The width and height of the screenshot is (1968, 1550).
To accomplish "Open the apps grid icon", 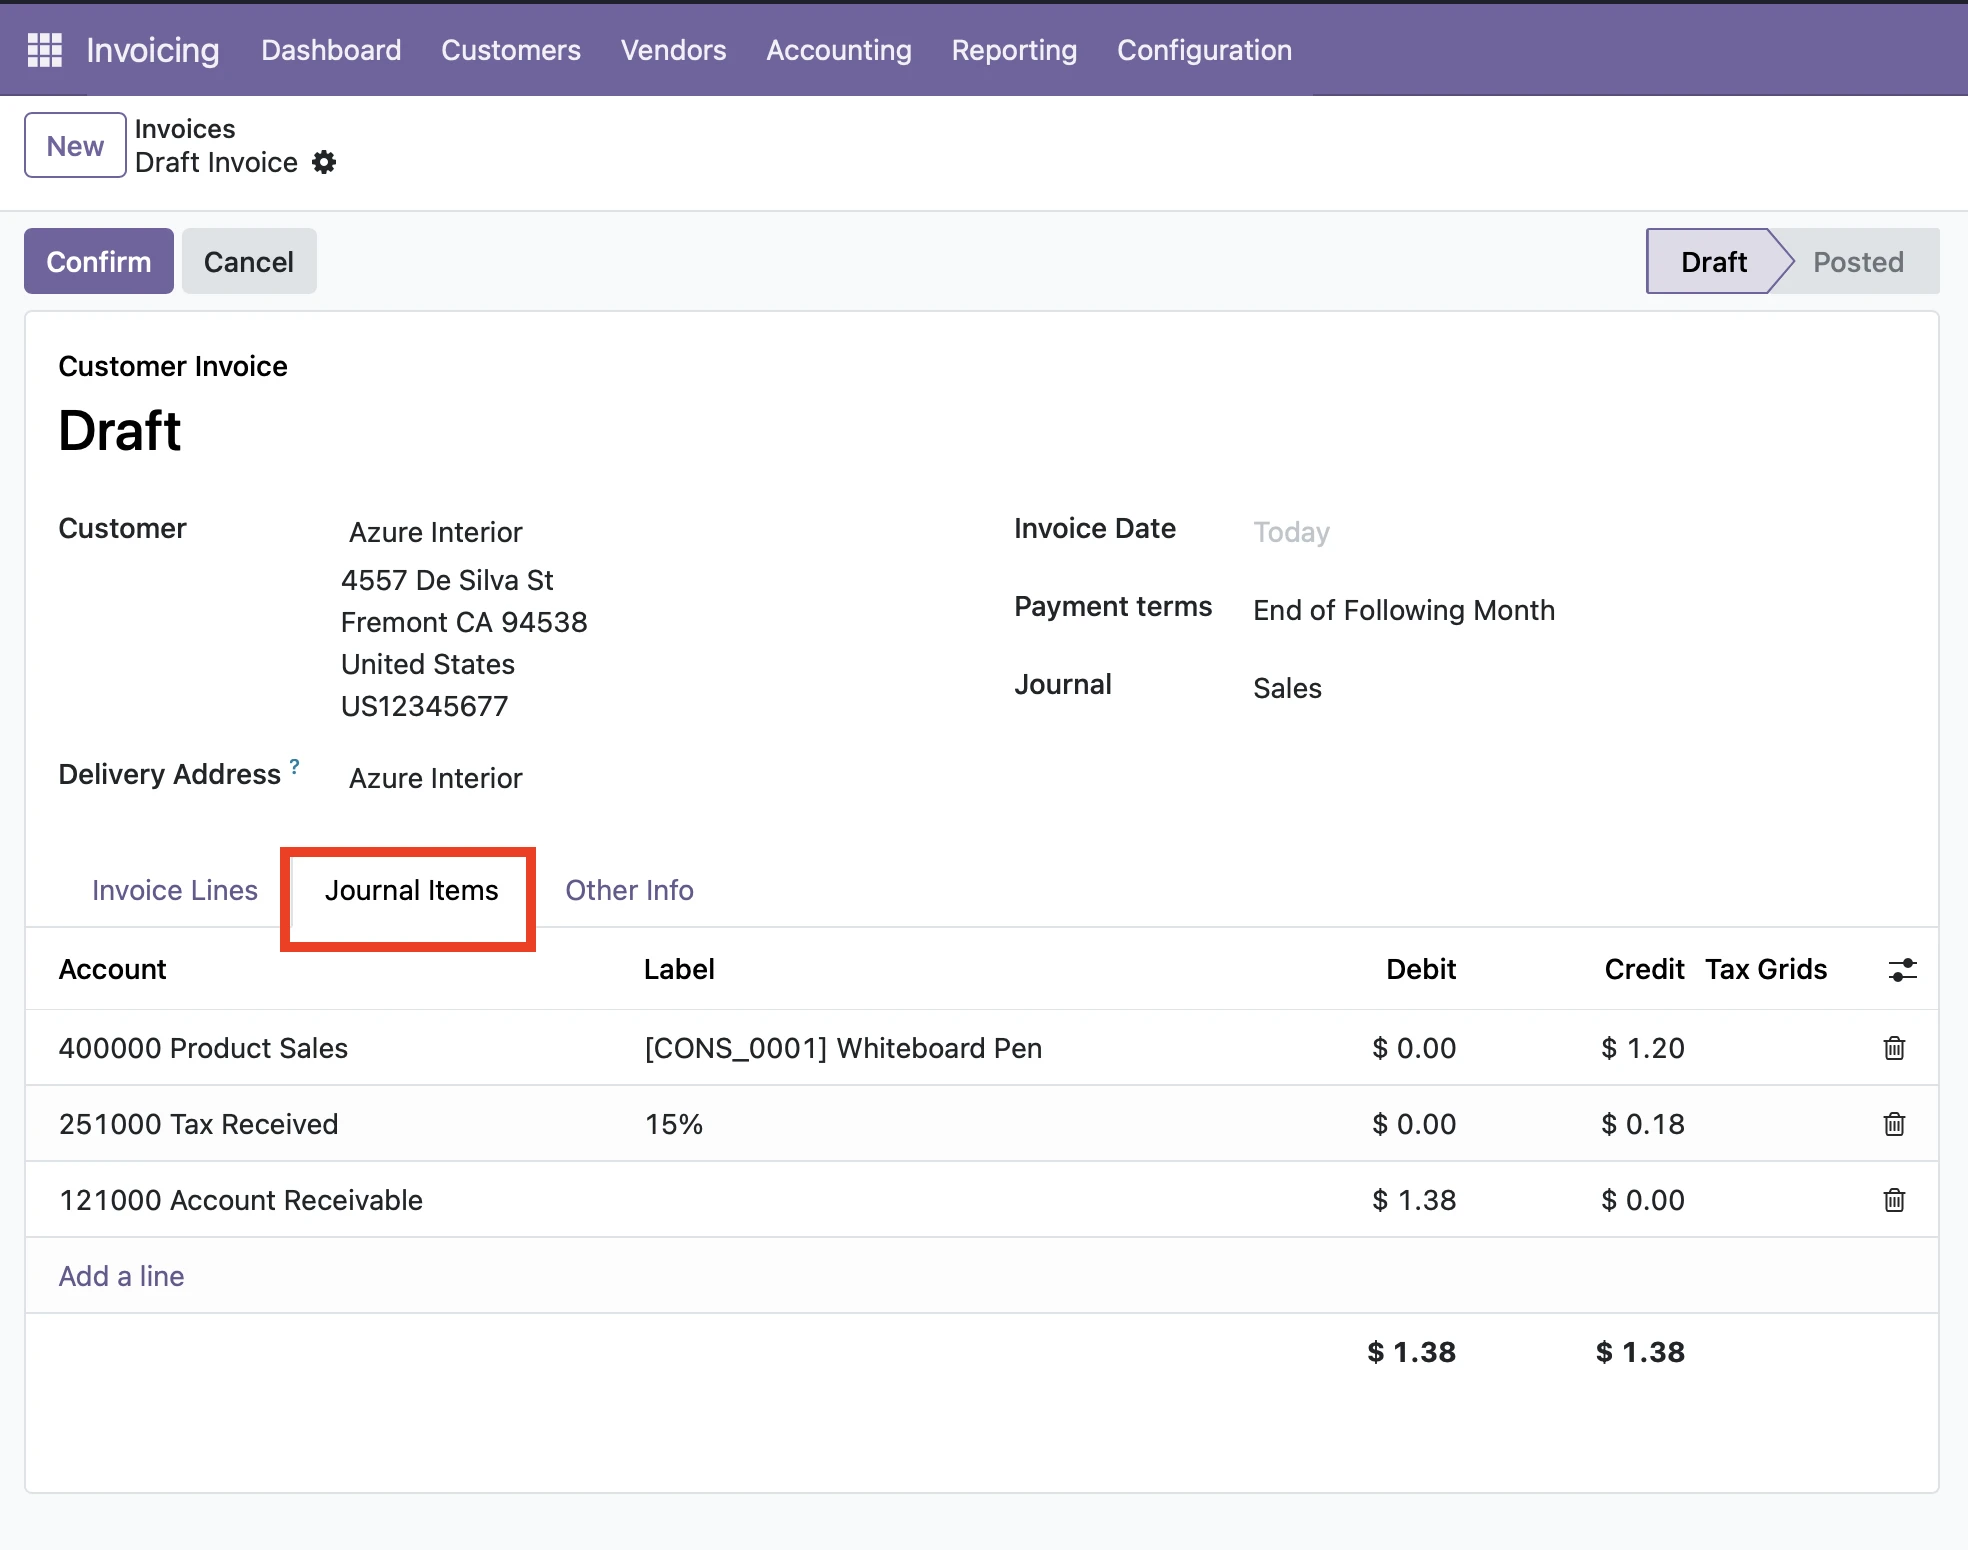I will (44, 49).
